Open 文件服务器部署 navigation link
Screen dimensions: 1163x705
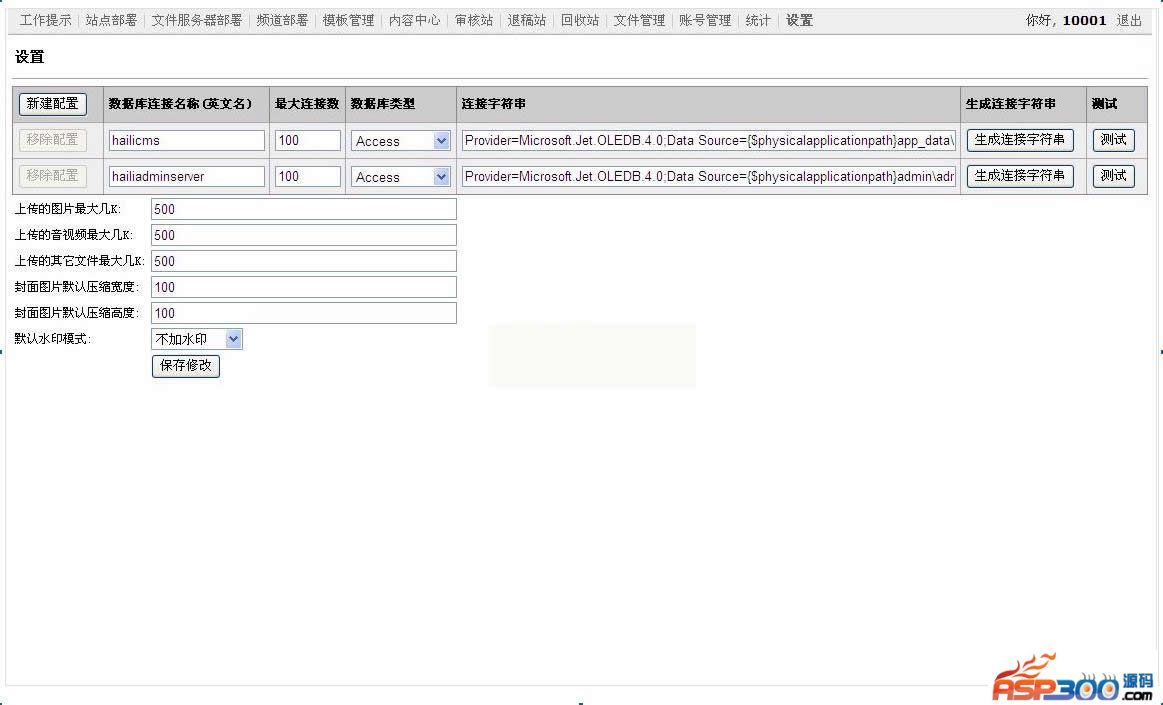tap(197, 21)
